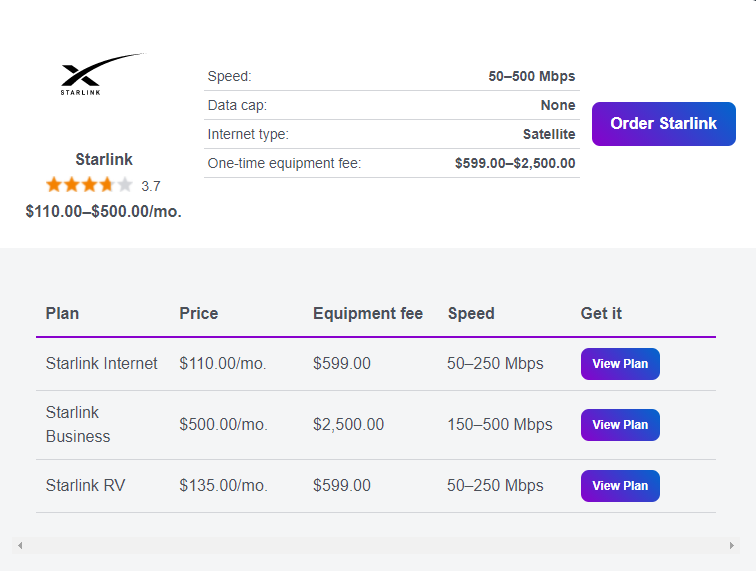Click the Starlink provider name

(104, 160)
